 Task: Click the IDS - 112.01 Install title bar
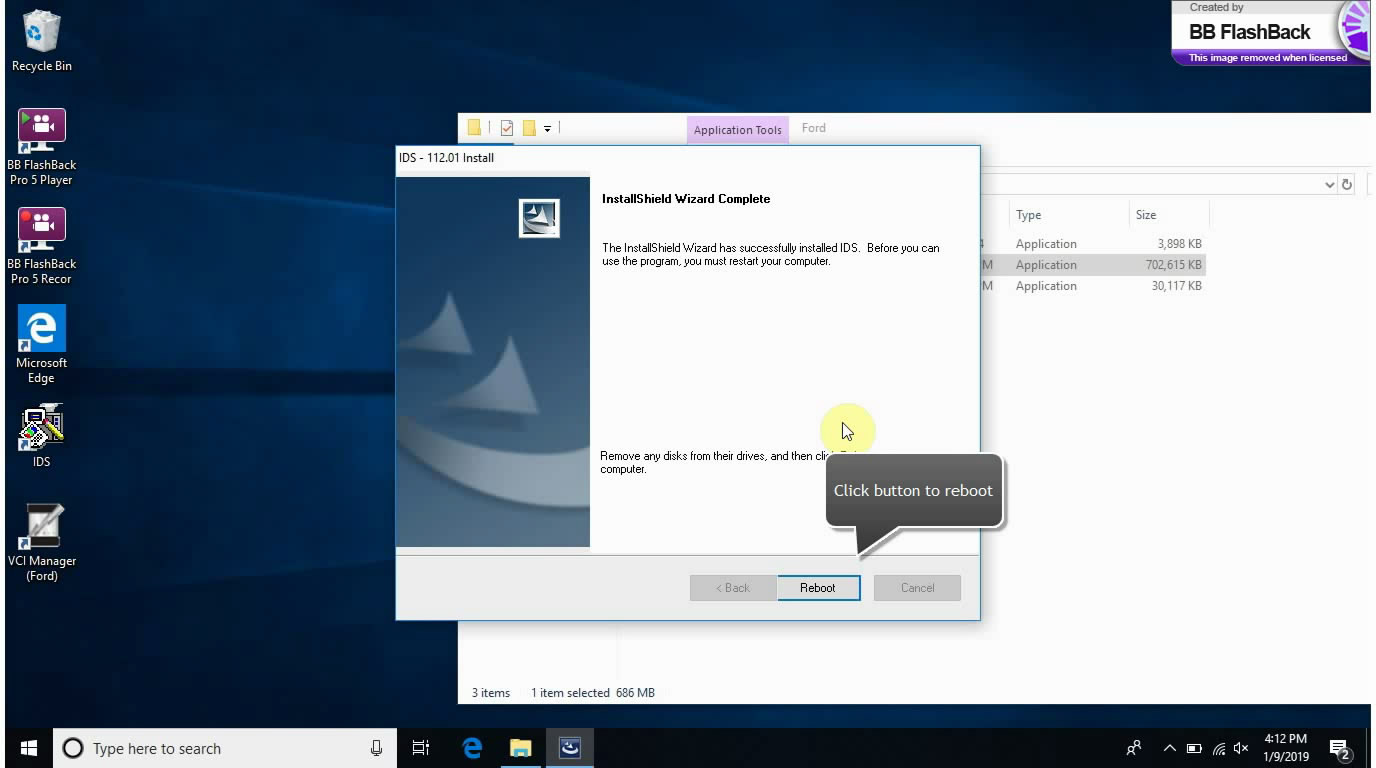688,158
